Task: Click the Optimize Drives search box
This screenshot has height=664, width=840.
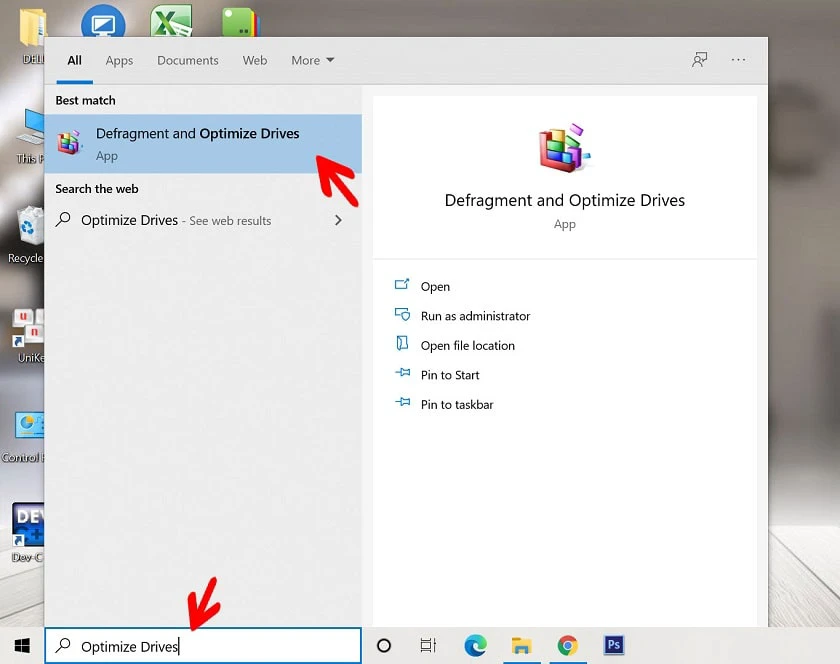Action: (203, 646)
